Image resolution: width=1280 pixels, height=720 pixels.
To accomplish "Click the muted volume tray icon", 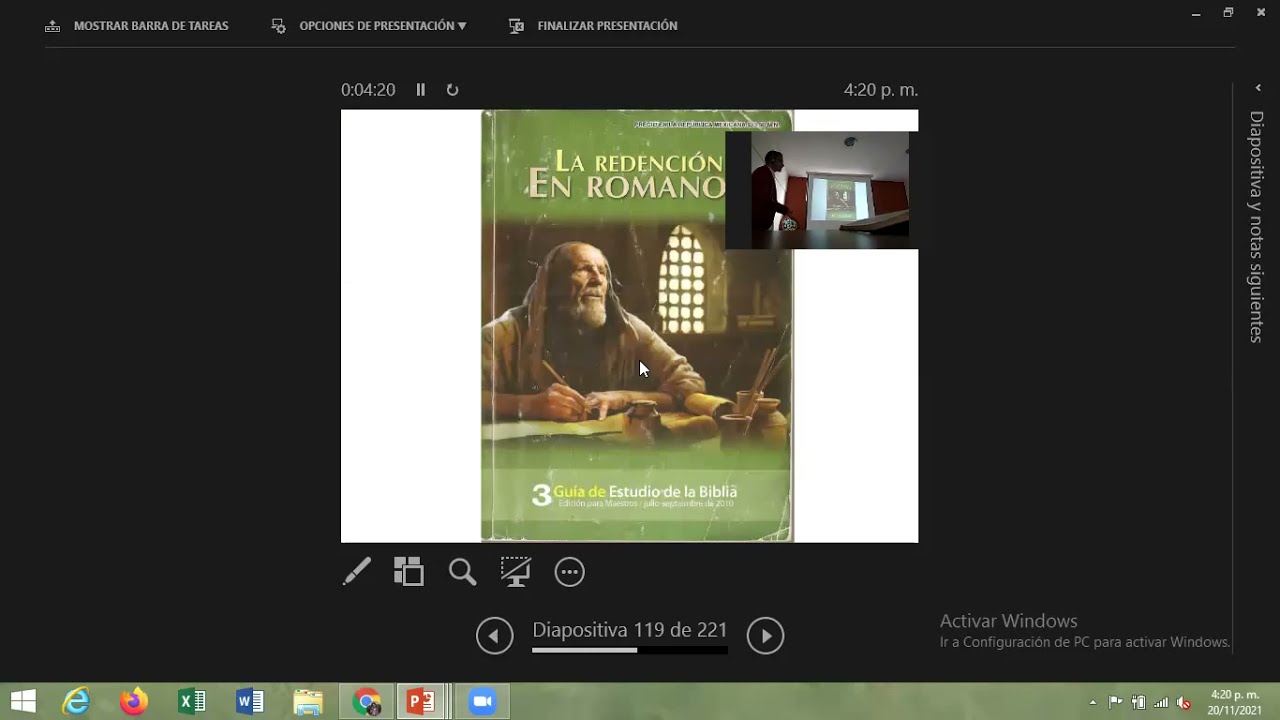I will pyautogui.click(x=1184, y=703).
